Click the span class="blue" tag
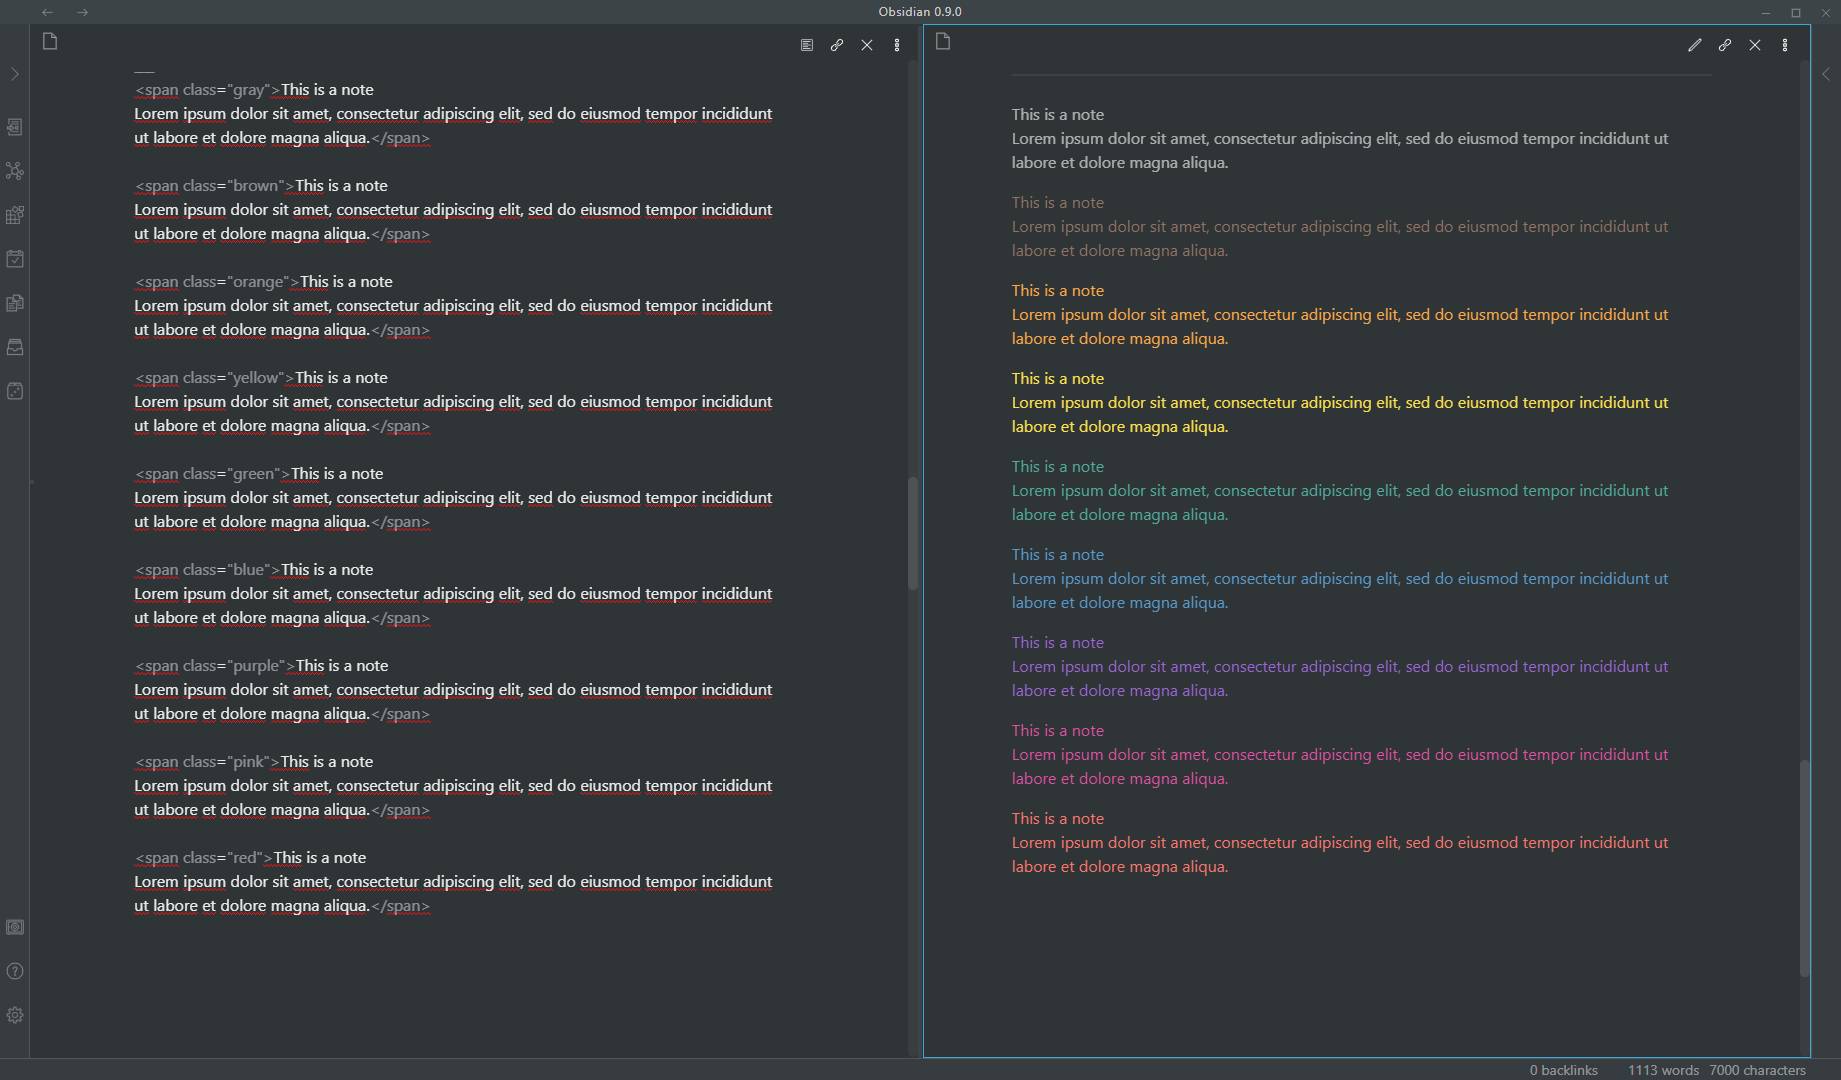 [208, 570]
